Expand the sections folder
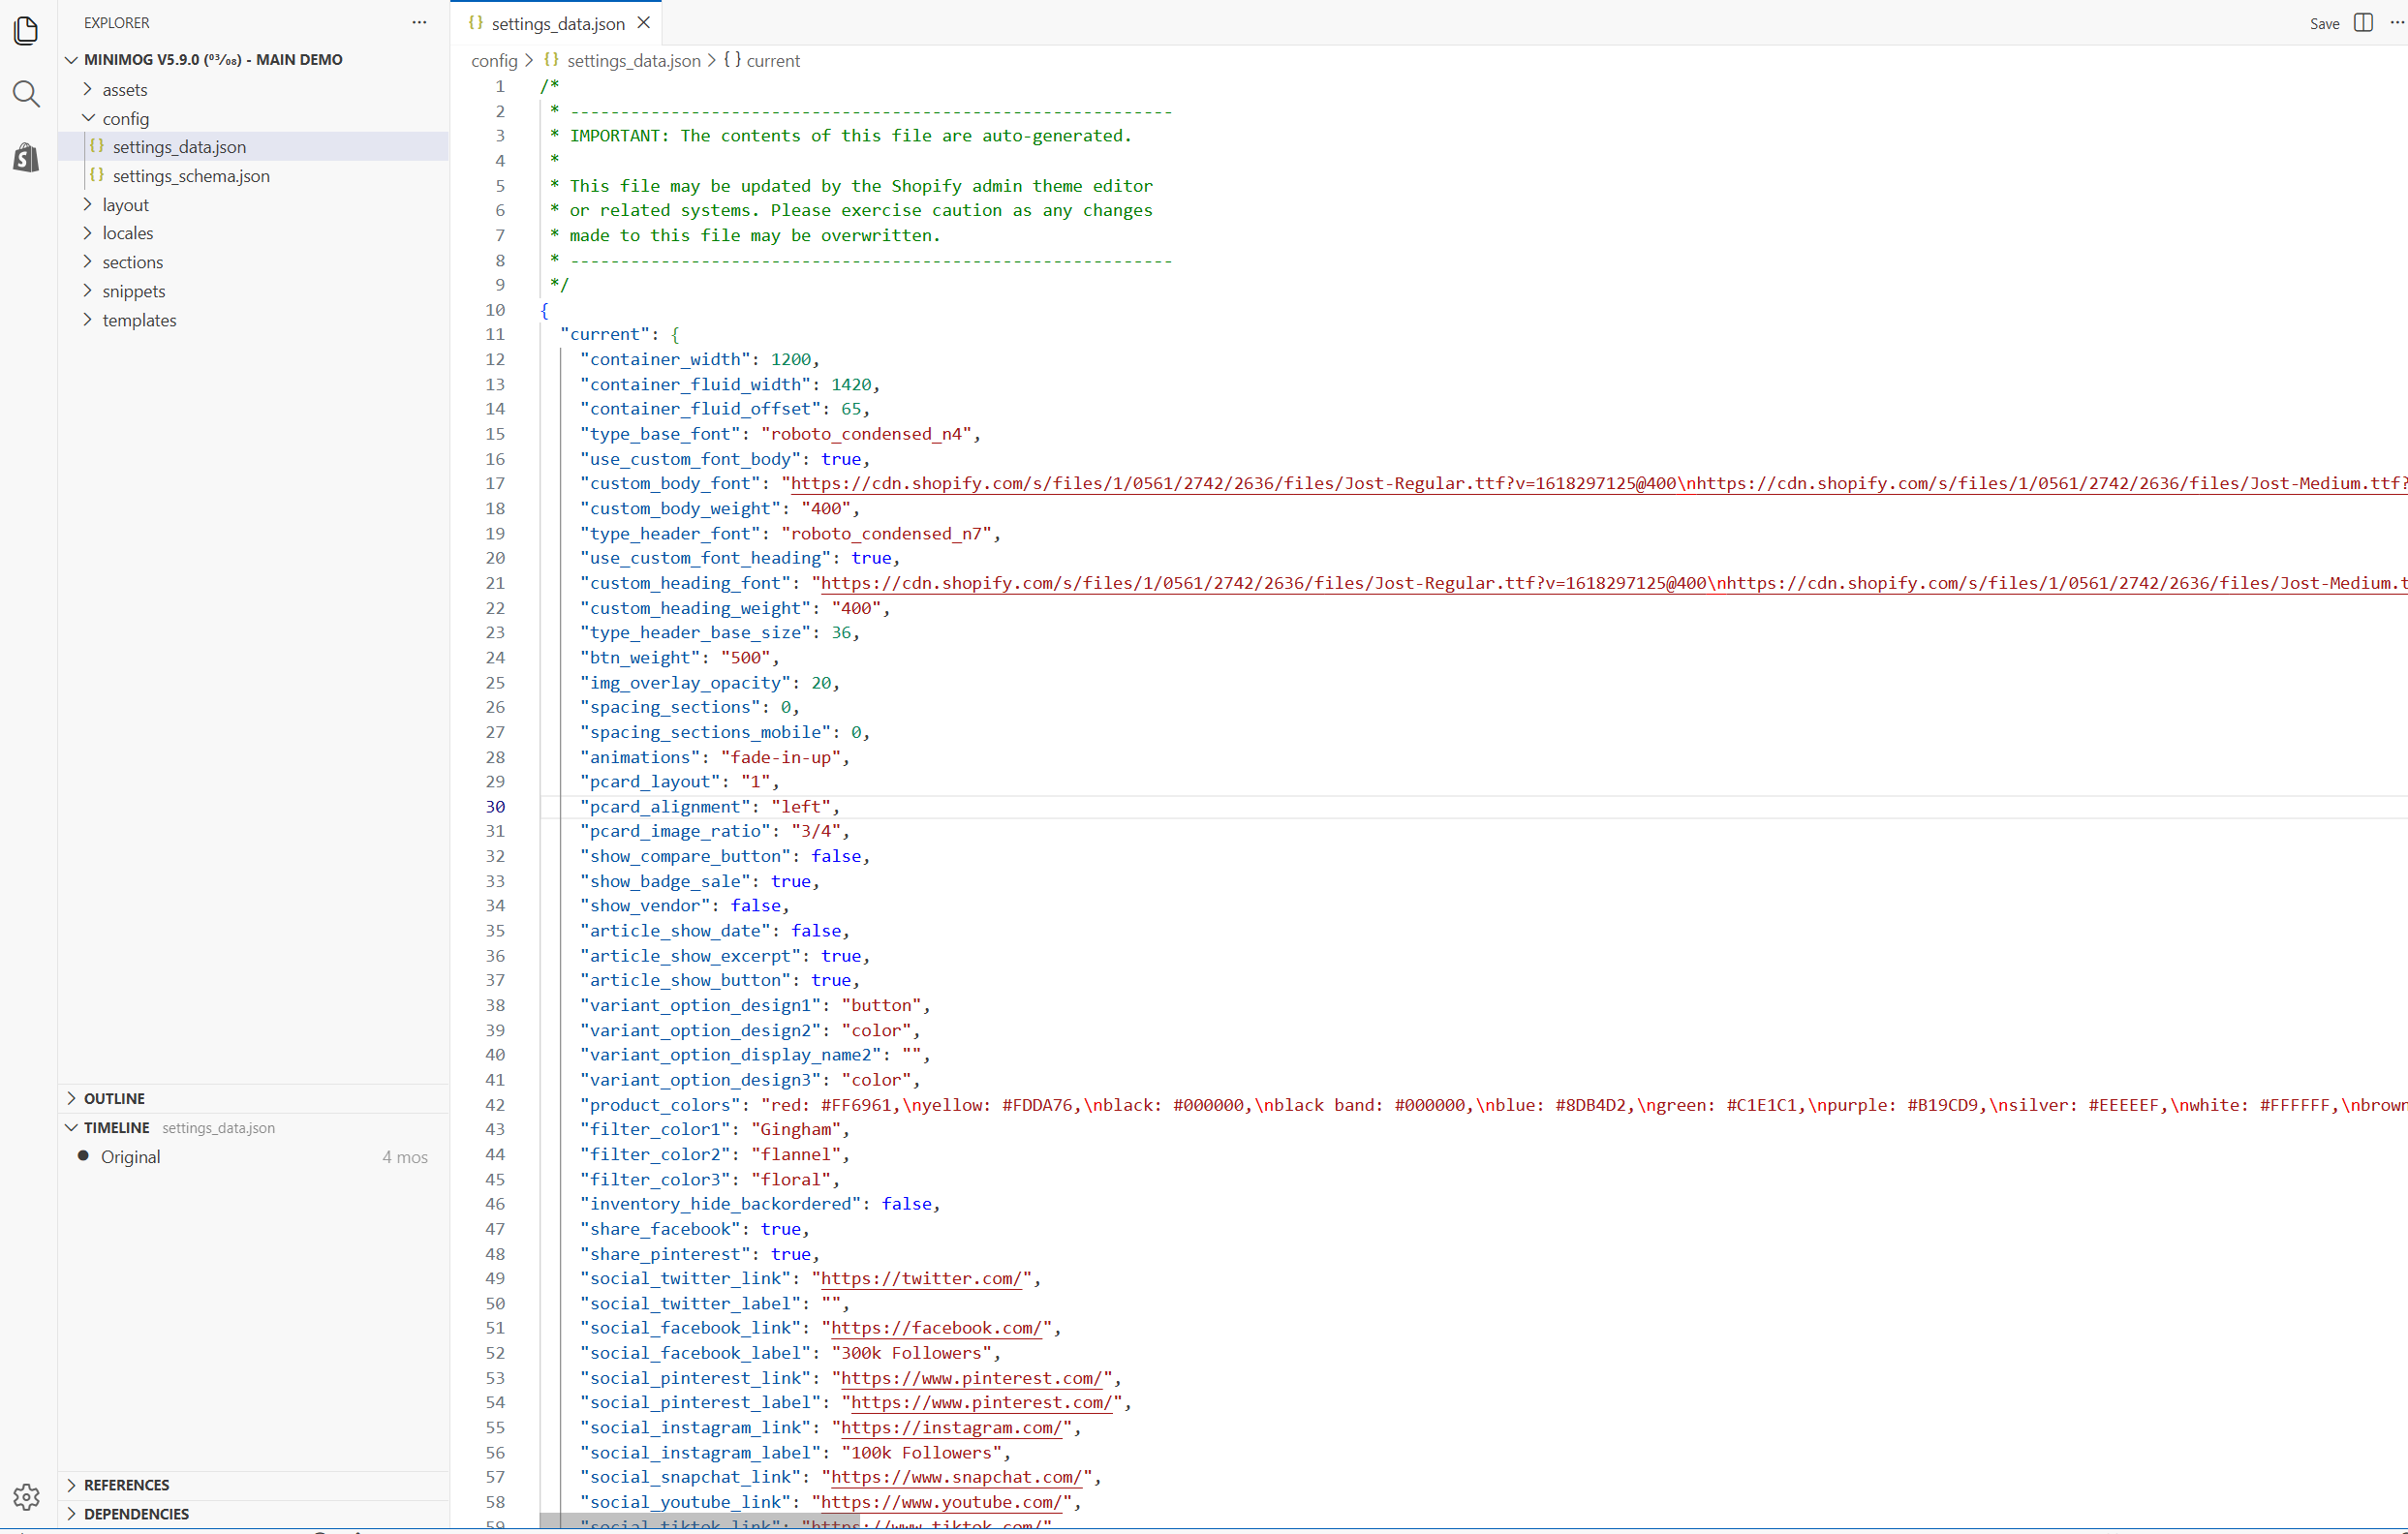Screen dimensions: 2408x1534 coord(132,262)
